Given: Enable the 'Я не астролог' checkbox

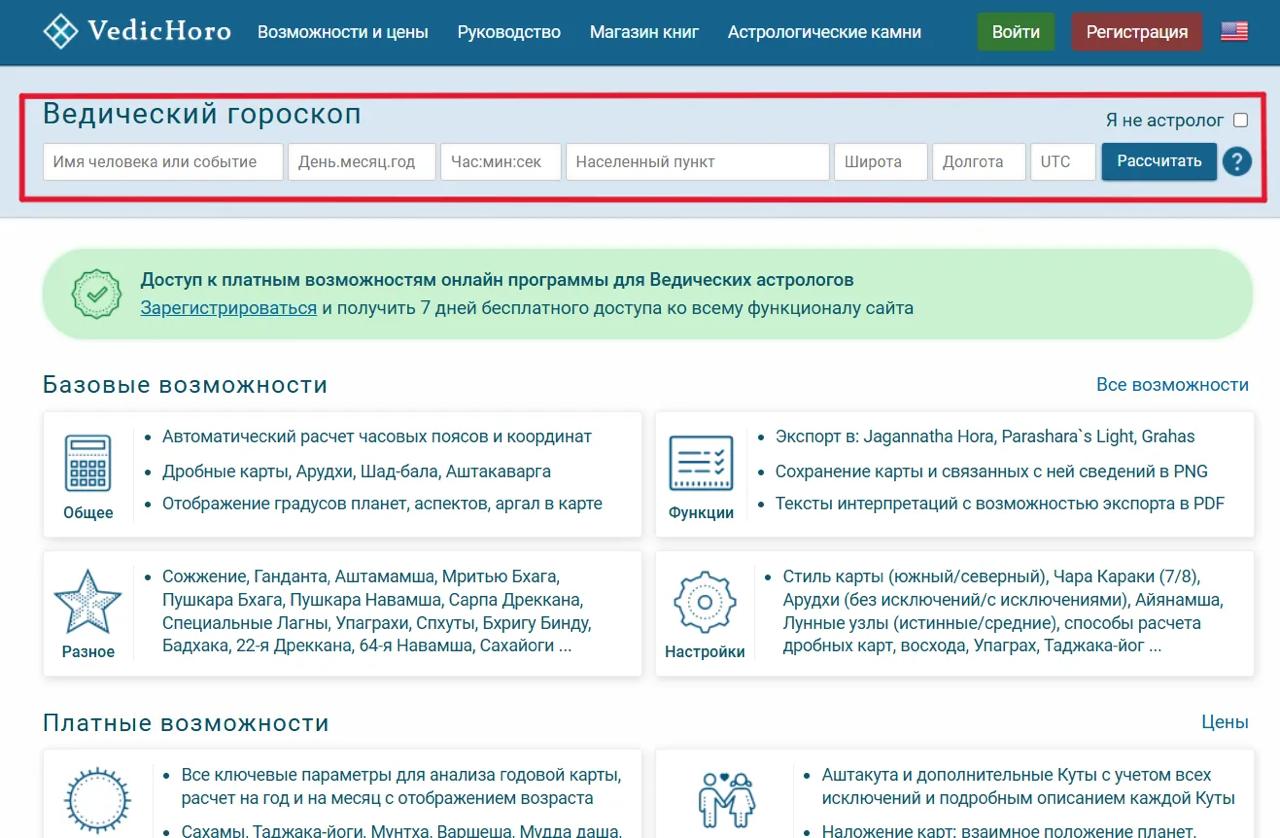Looking at the screenshot, I should tap(1240, 120).
